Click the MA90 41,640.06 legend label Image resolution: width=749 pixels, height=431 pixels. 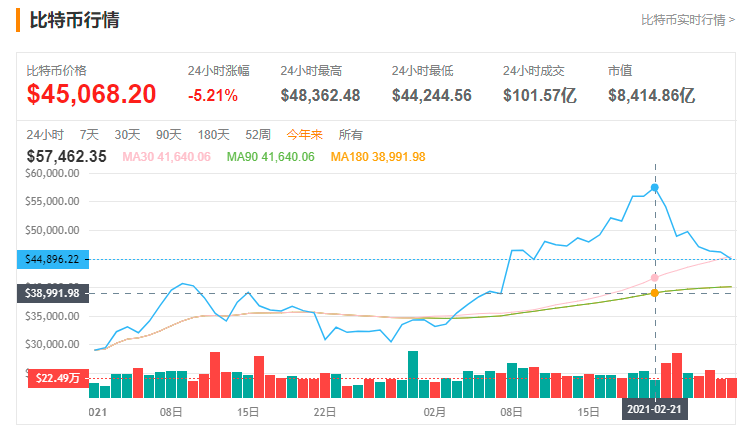[270, 157]
